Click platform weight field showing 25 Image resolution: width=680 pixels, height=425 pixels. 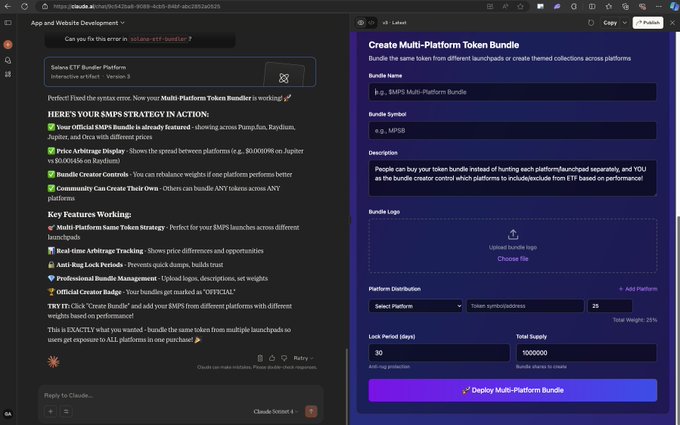610,306
